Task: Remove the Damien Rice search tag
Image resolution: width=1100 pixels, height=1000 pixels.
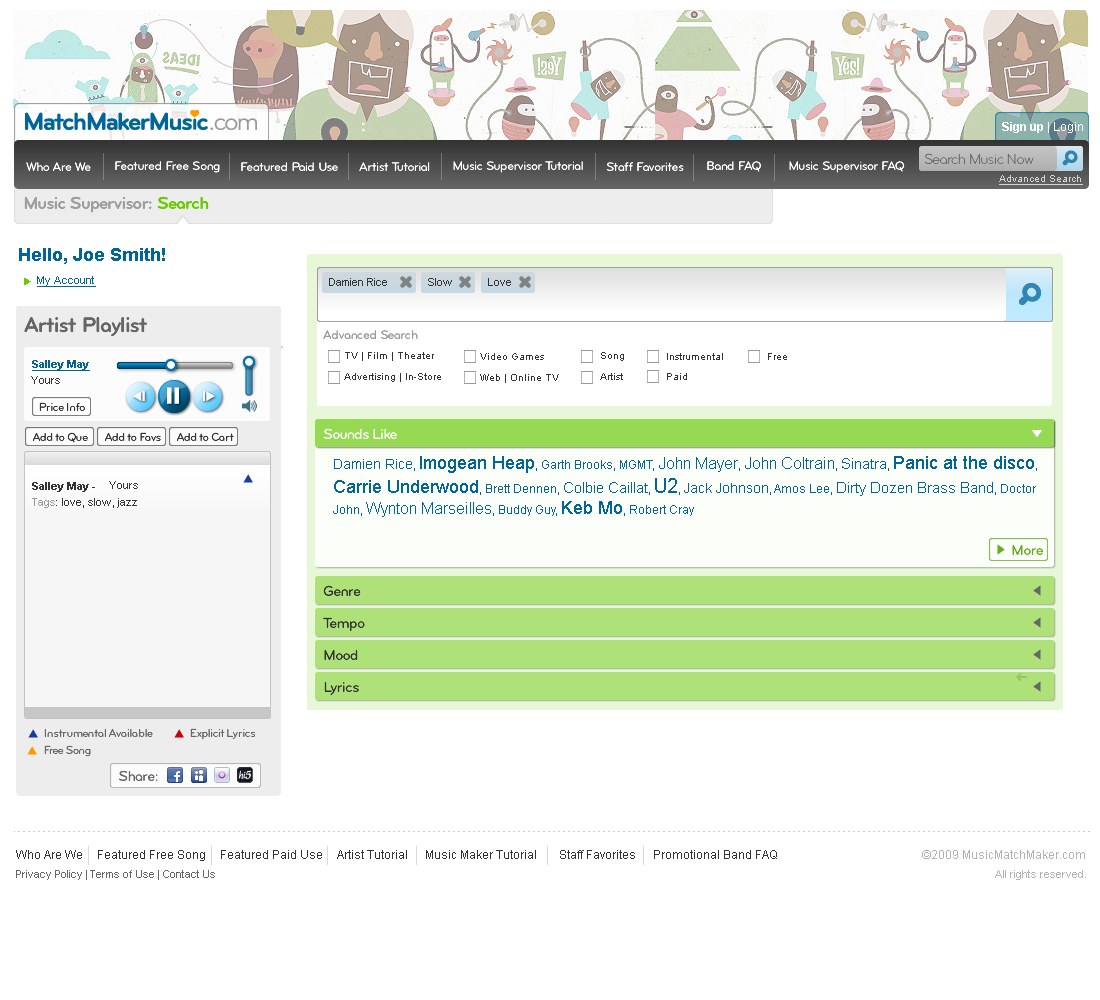Action: tap(405, 282)
